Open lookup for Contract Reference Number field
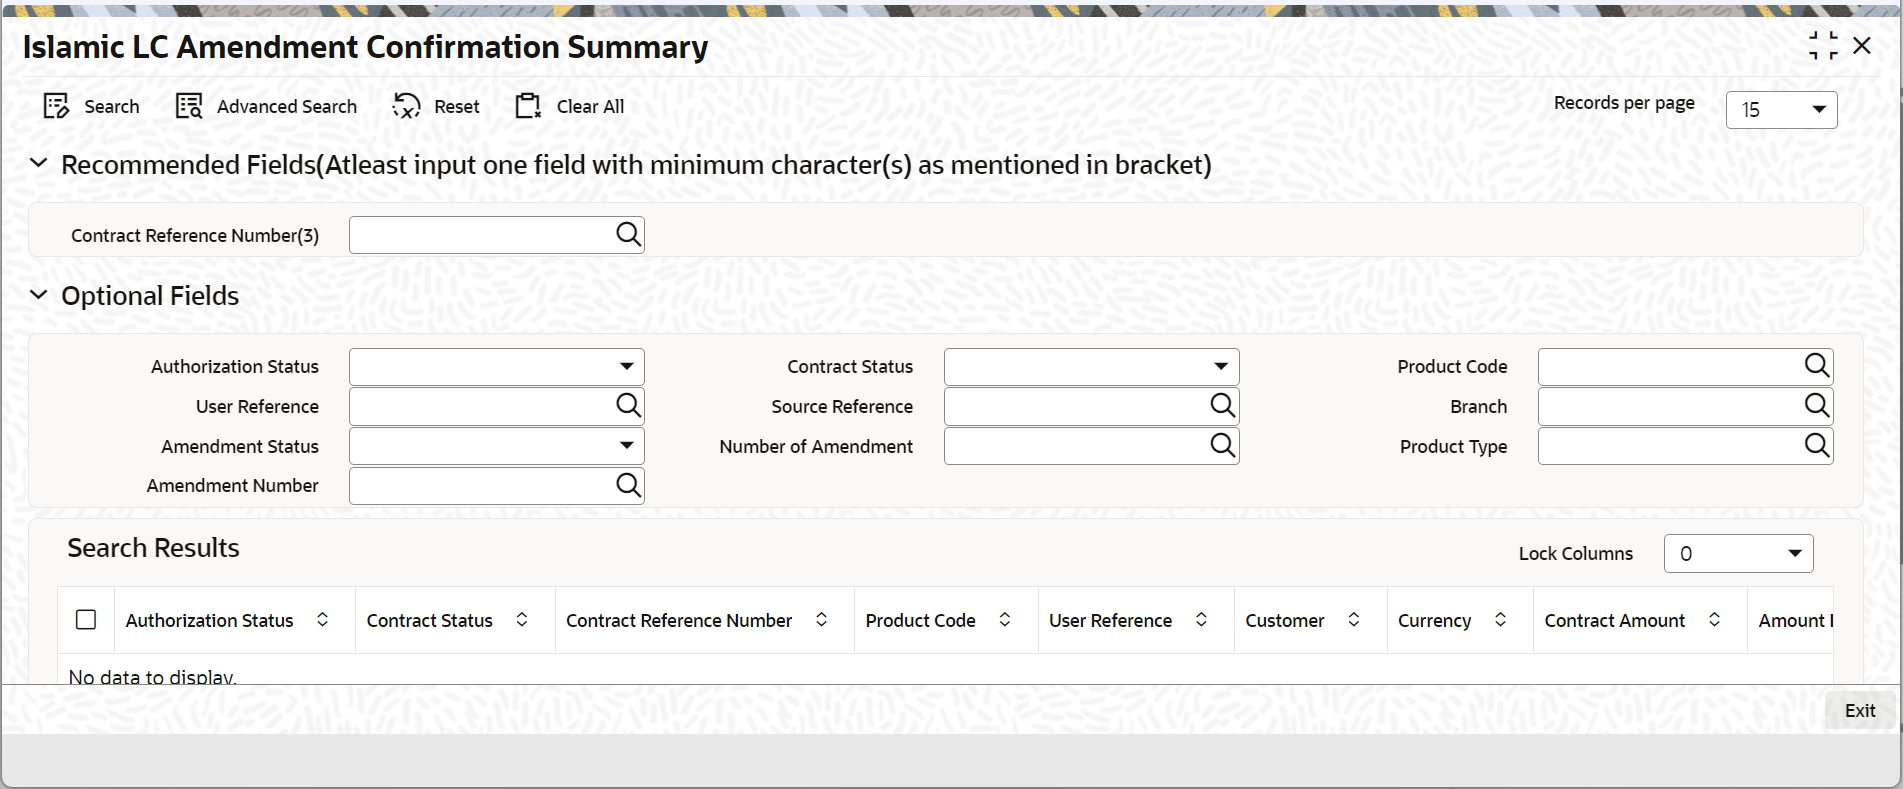Viewport: 1903px width, 789px height. click(628, 234)
